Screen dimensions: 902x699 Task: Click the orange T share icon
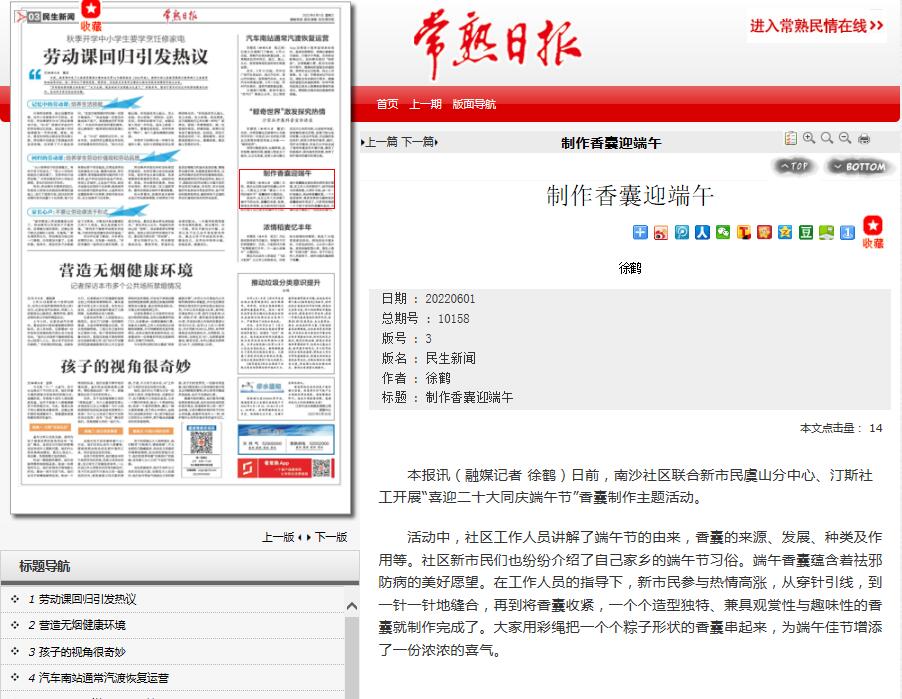[x=743, y=232]
